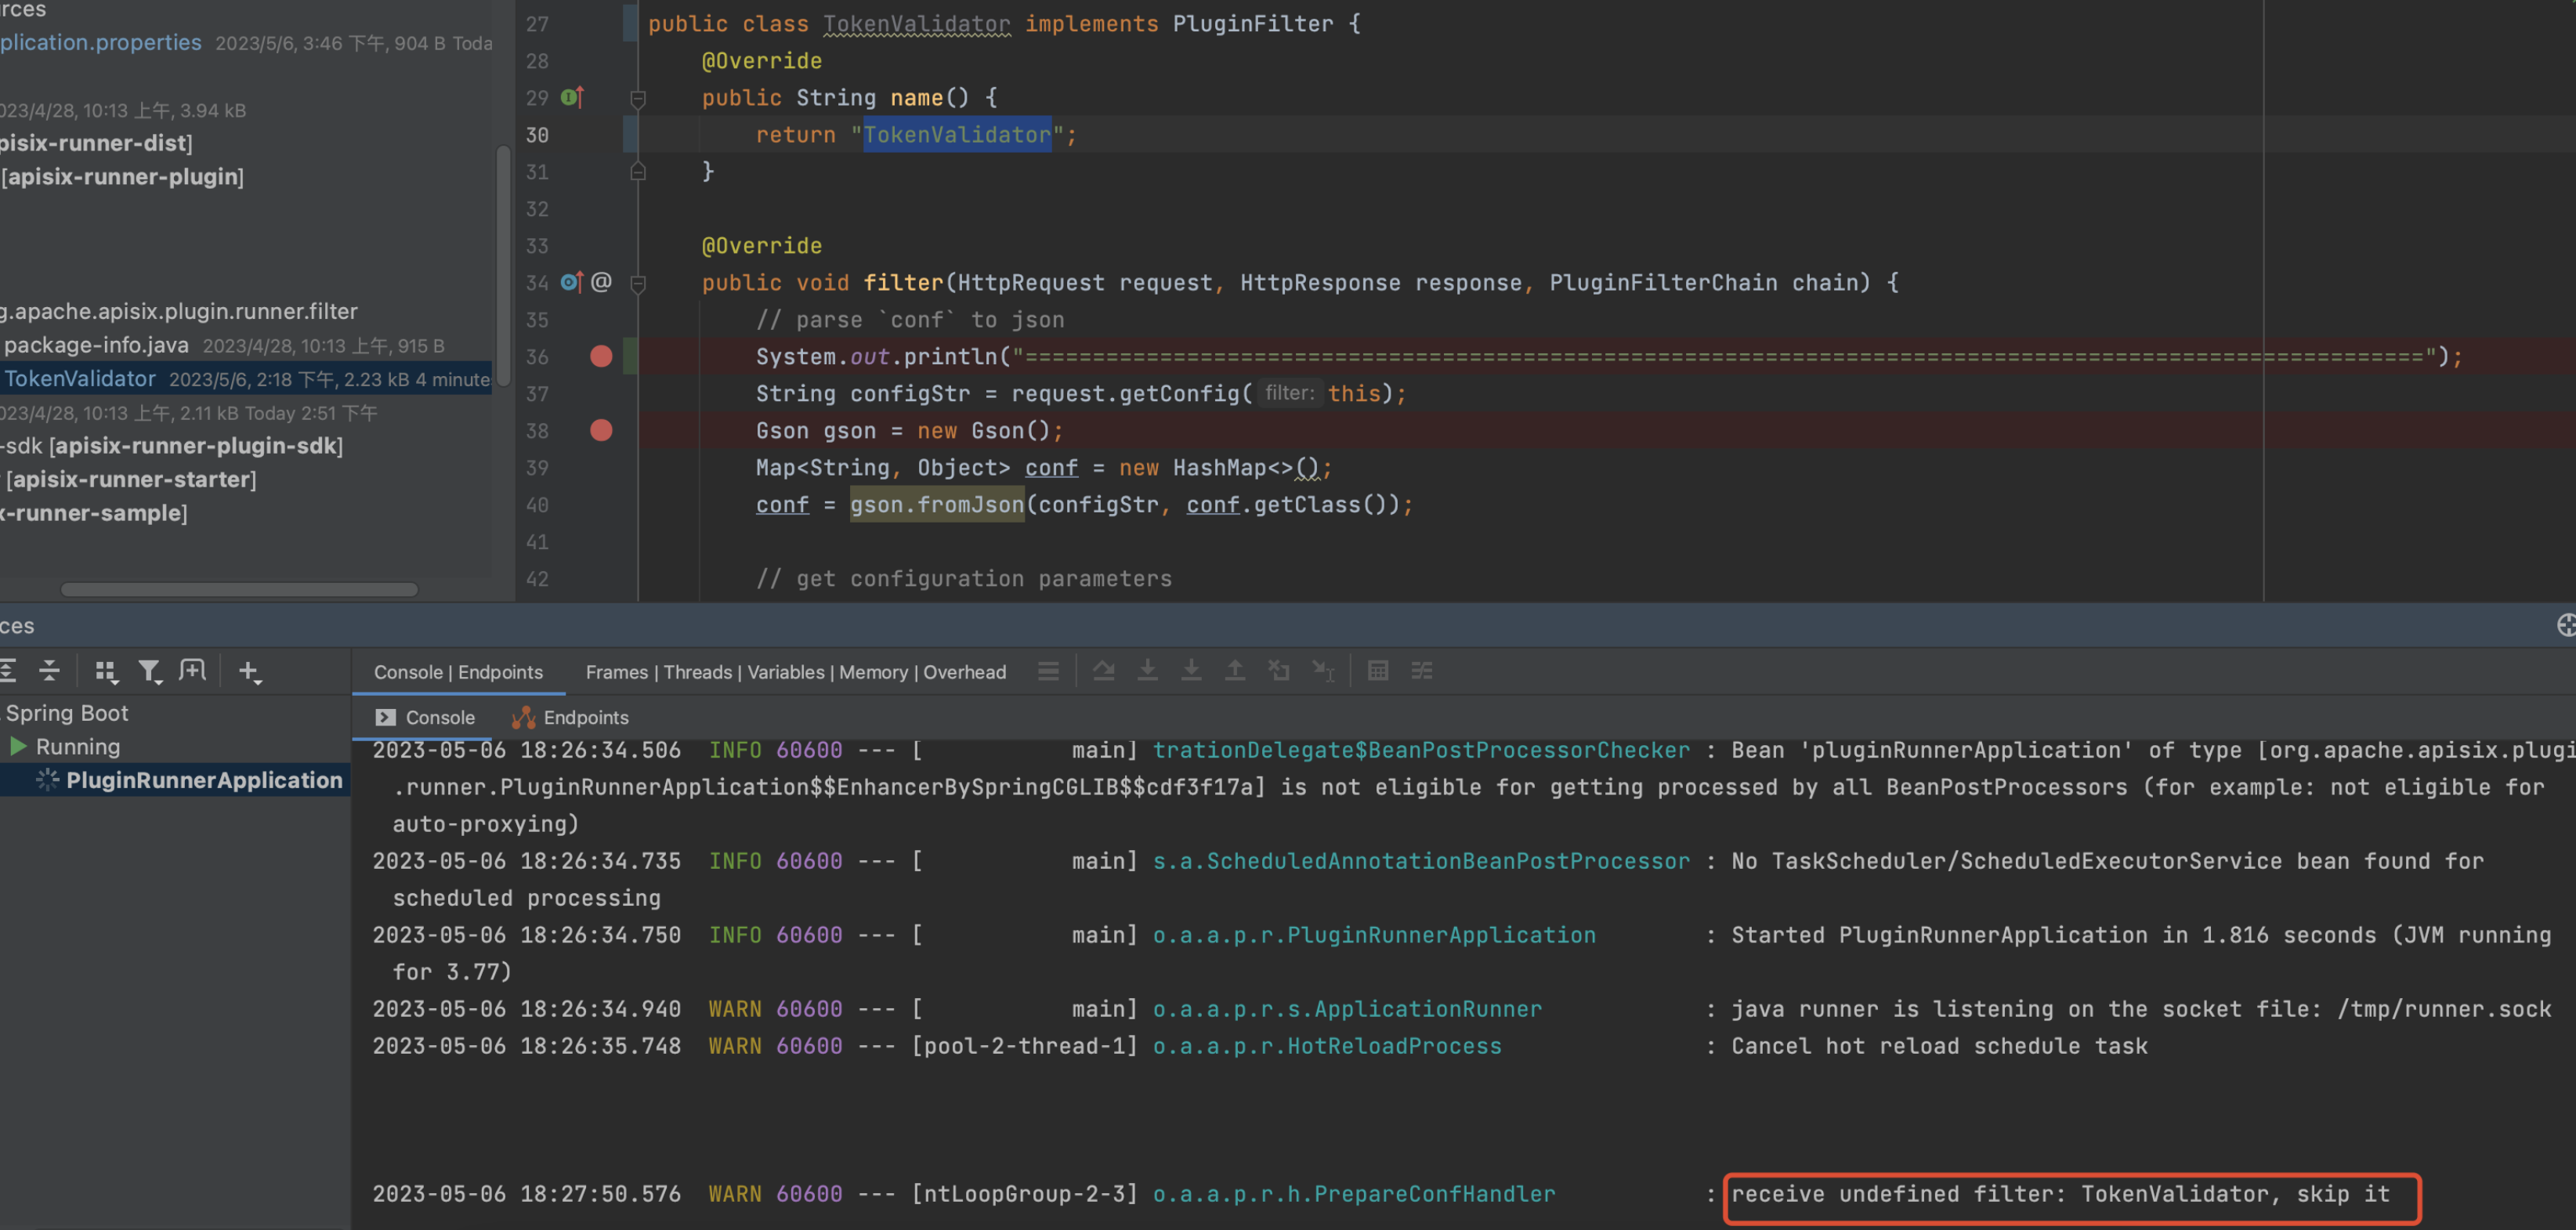Click the o.a.a.p.r.PluginRunnerApplication log link
Viewport: 2576px width, 1230px height.
[1374, 934]
